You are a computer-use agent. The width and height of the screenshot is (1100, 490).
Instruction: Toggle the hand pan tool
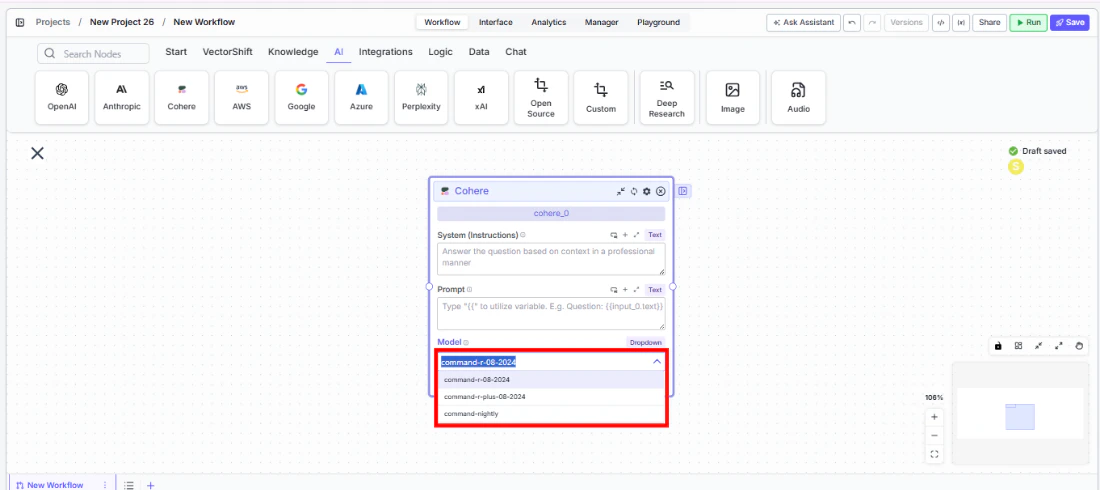(x=1079, y=346)
